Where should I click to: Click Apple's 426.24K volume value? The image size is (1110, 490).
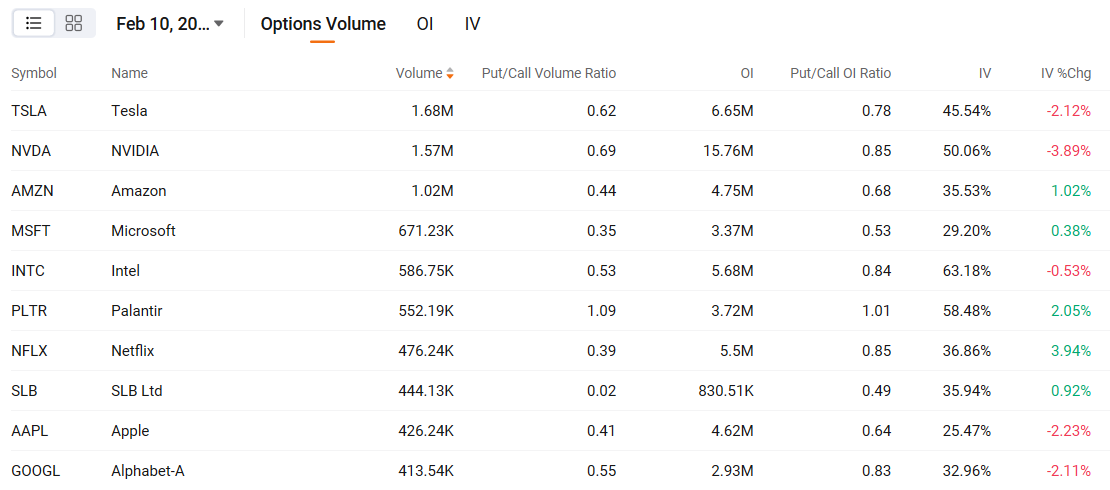(x=426, y=431)
